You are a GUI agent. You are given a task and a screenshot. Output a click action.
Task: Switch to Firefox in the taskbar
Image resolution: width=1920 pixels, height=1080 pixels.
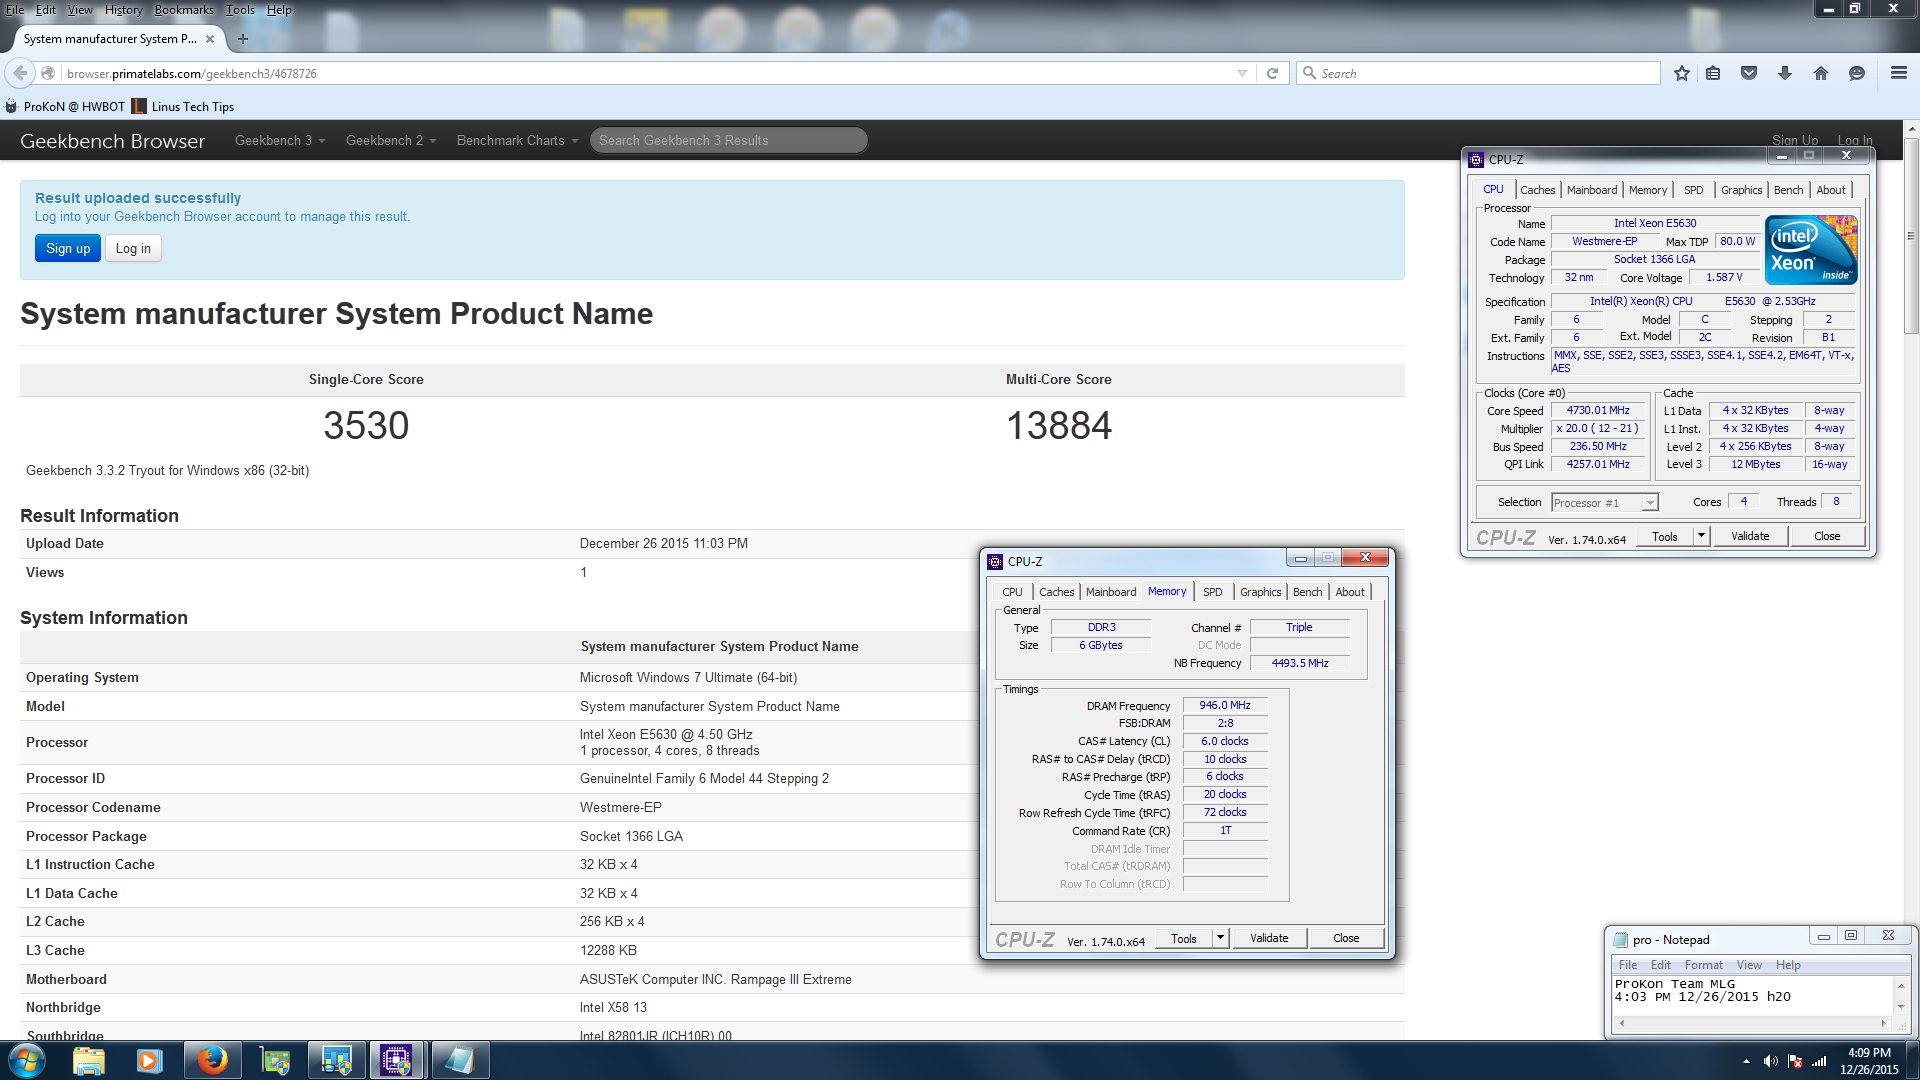point(212,1060)
